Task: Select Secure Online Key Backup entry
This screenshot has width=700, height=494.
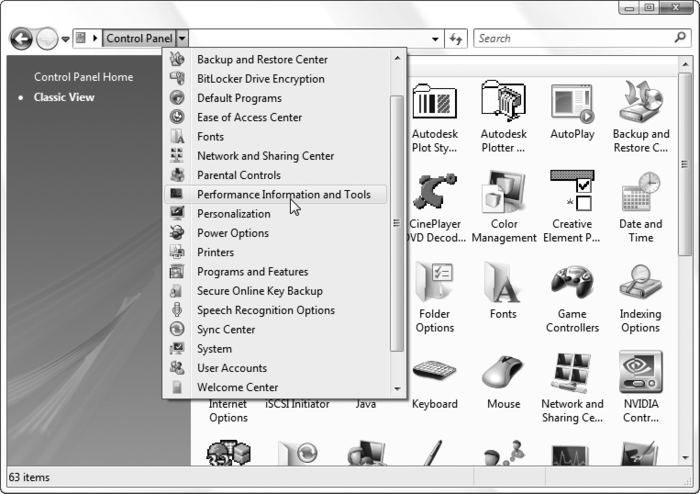Action: [275, 291]
